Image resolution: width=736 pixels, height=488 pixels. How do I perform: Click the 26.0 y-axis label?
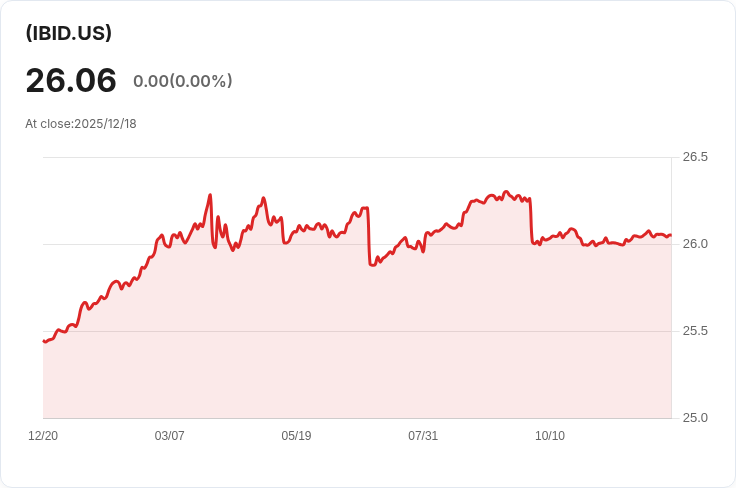coord(695,244)
